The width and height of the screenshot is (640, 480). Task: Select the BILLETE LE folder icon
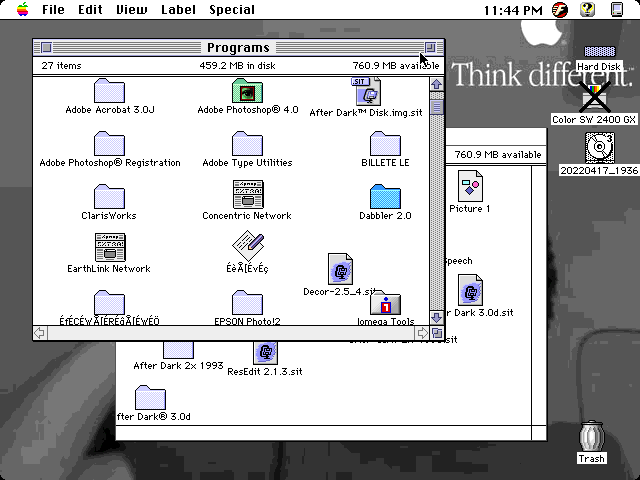click(385, 144)
